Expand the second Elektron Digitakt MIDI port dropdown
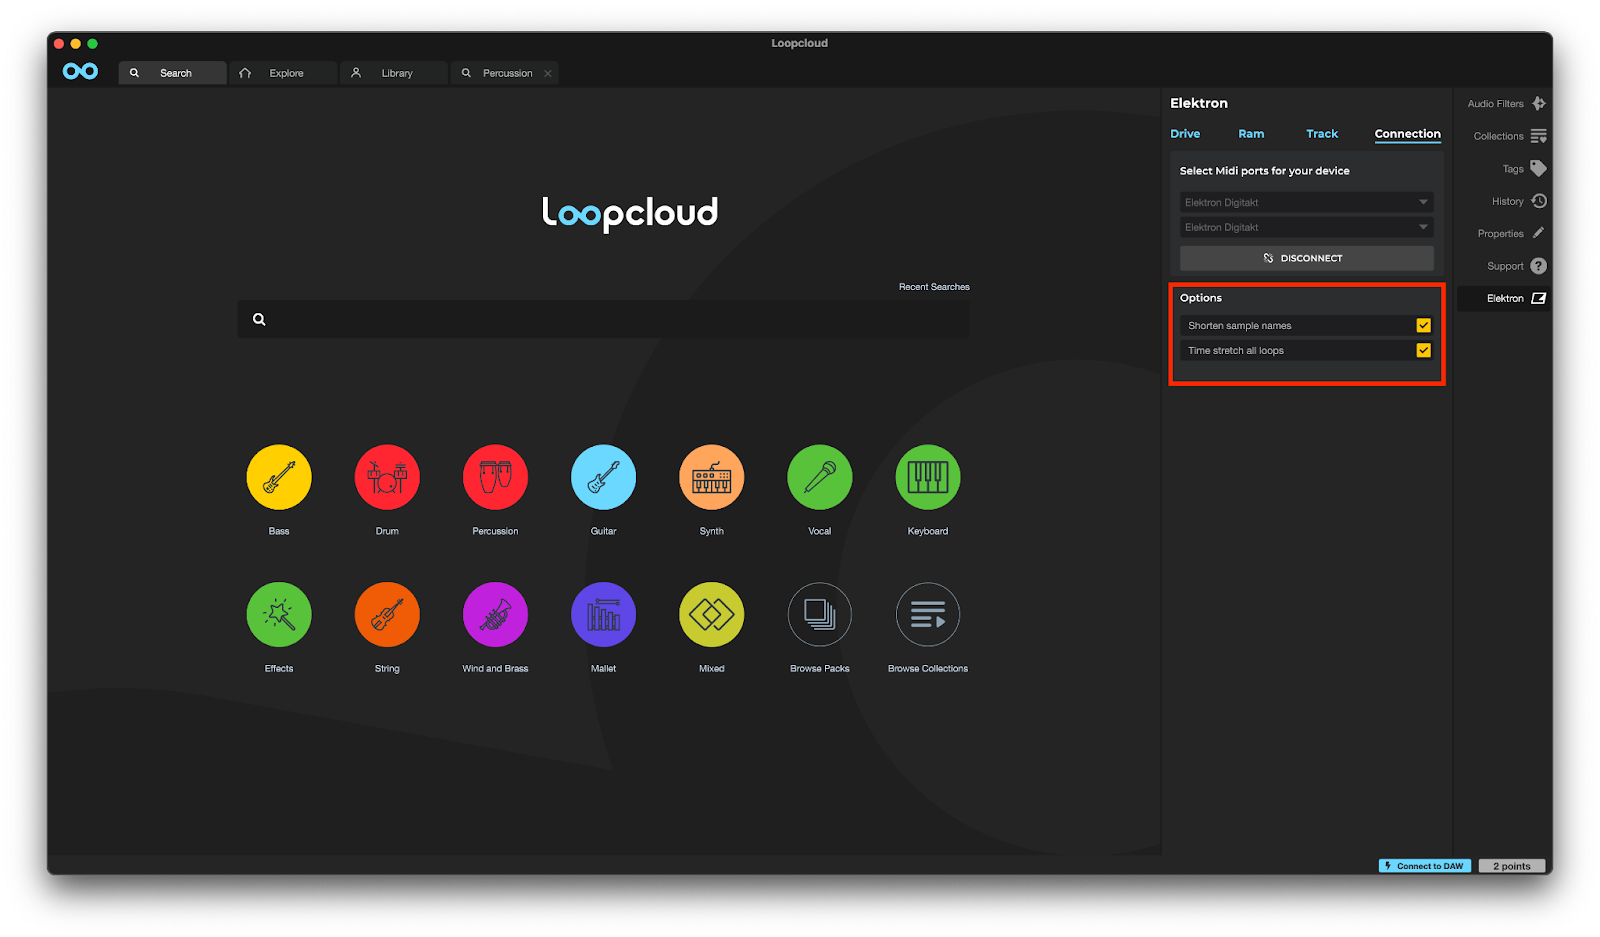This screenshot has height=937, width=1600. tap(1306, 227)
